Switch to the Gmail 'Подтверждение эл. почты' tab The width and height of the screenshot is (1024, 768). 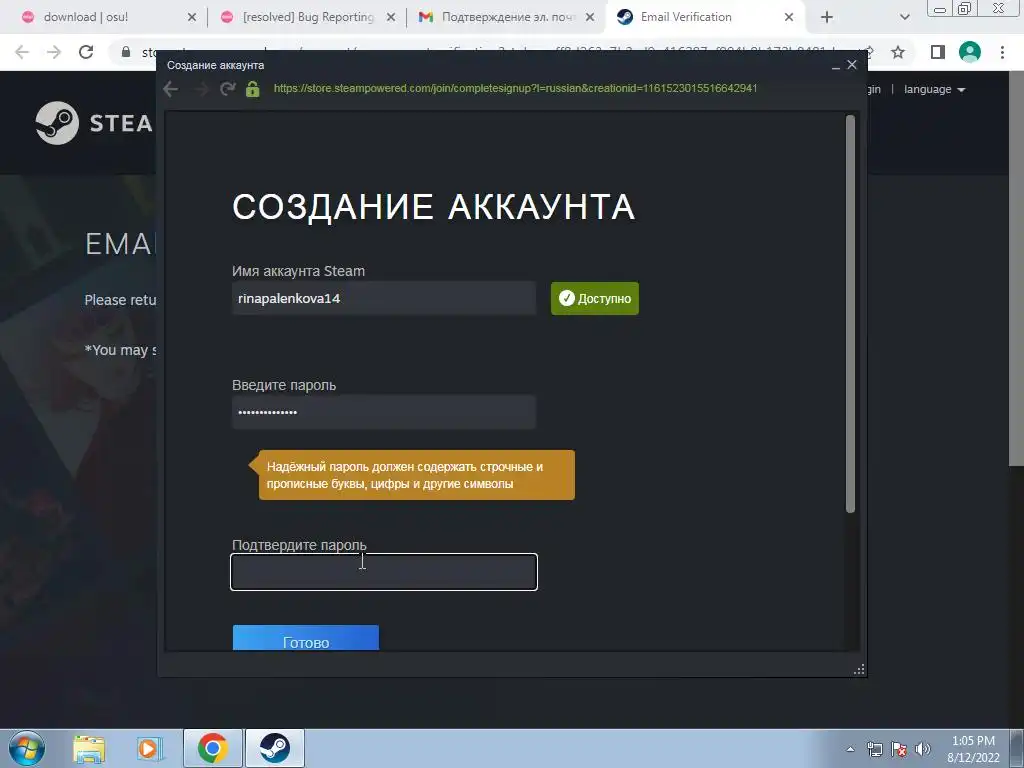[x=507, y=17]
